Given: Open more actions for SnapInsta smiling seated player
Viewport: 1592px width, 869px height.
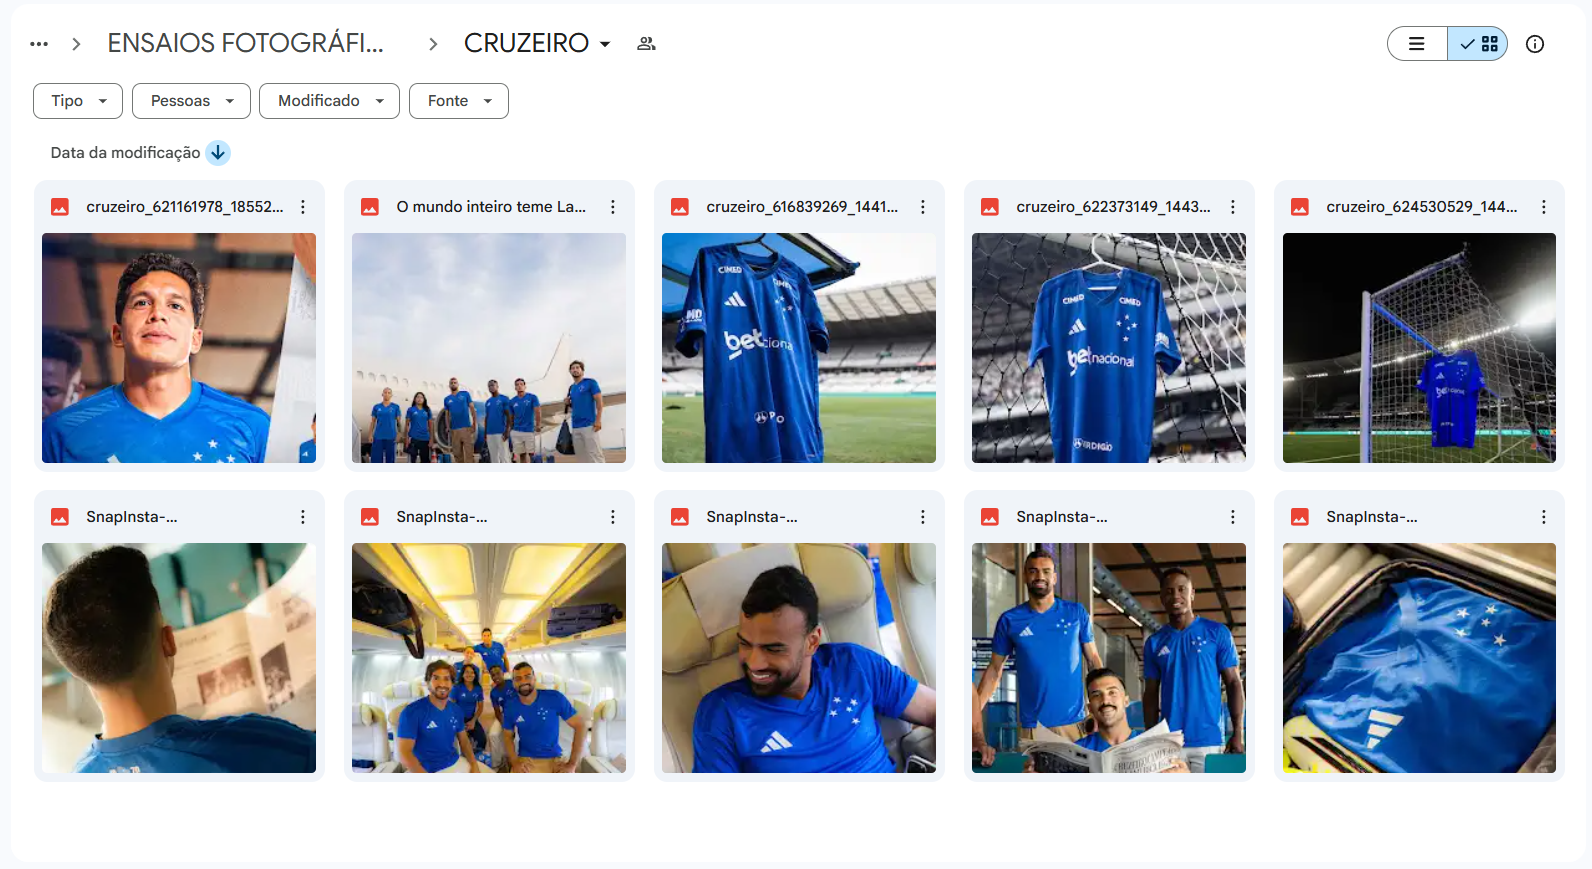Looking at the screenshot, I should 923,517.
